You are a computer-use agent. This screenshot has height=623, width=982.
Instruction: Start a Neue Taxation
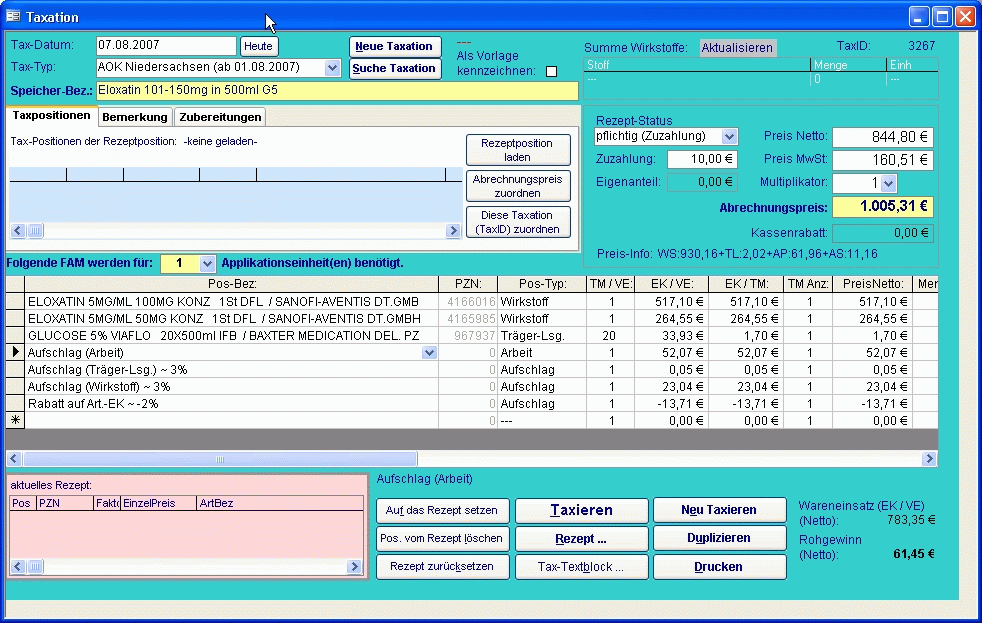coord(394,46)
